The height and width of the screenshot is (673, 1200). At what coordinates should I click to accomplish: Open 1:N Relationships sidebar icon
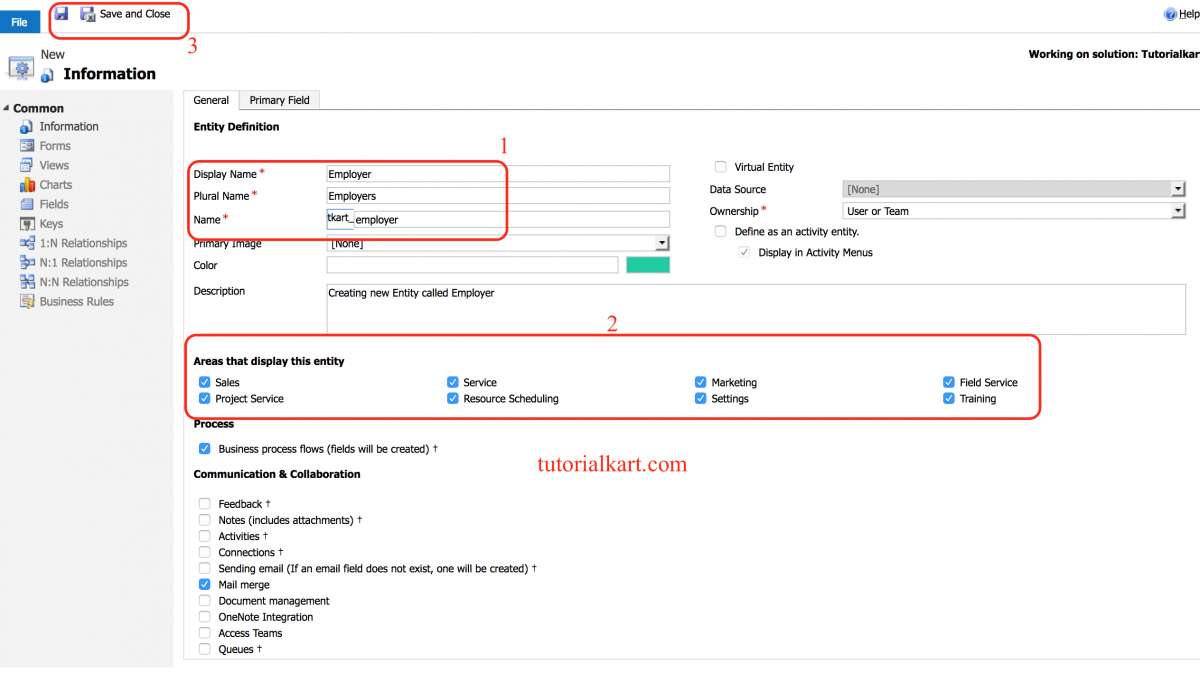click(27, 243)
